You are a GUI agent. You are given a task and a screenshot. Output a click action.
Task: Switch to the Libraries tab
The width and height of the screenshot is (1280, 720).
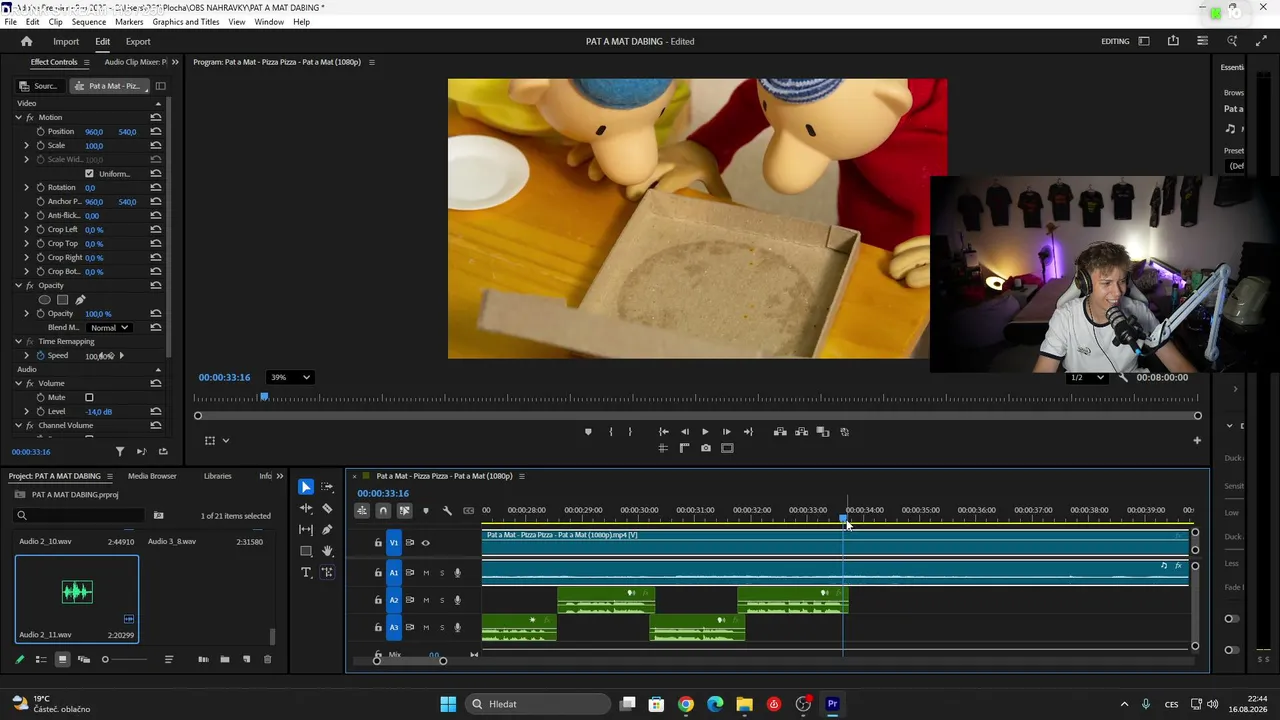[217, 476]
